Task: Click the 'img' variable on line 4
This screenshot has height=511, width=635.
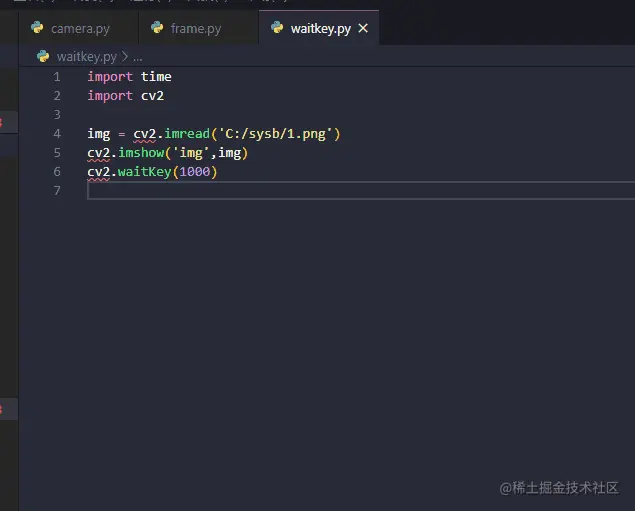Action: [x=99, y=134]
